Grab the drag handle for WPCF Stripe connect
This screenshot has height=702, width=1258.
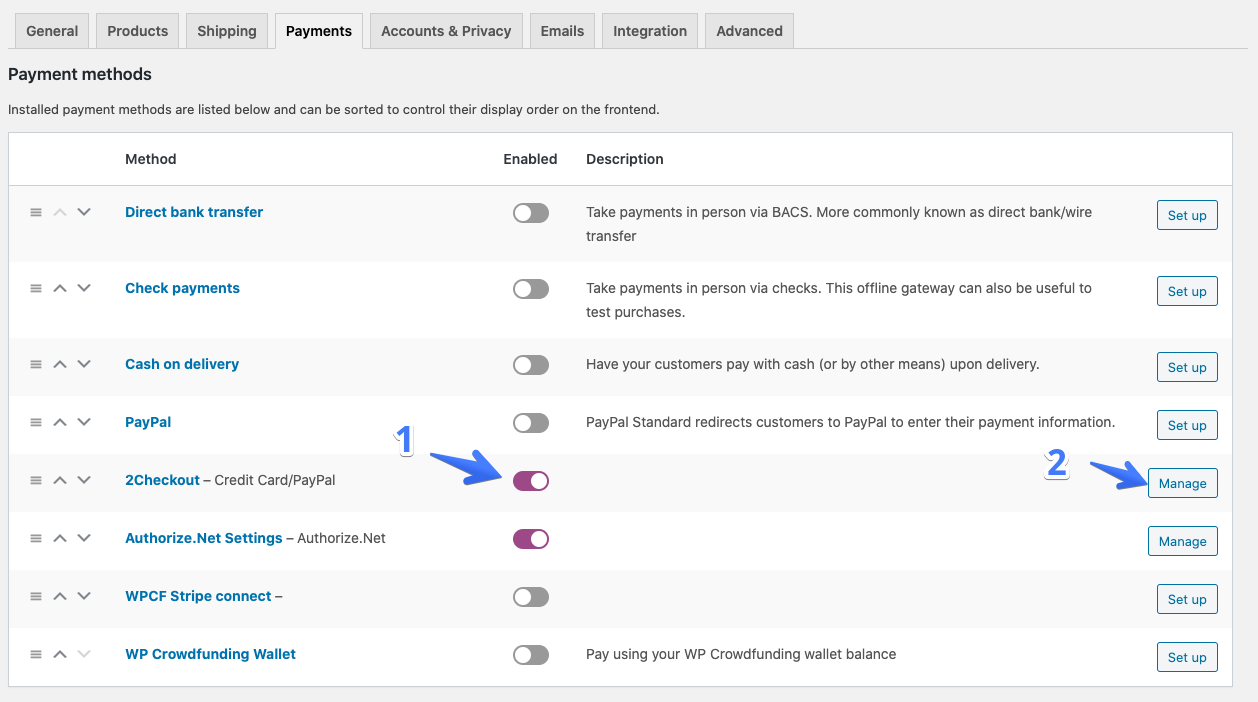coord(36,597)
